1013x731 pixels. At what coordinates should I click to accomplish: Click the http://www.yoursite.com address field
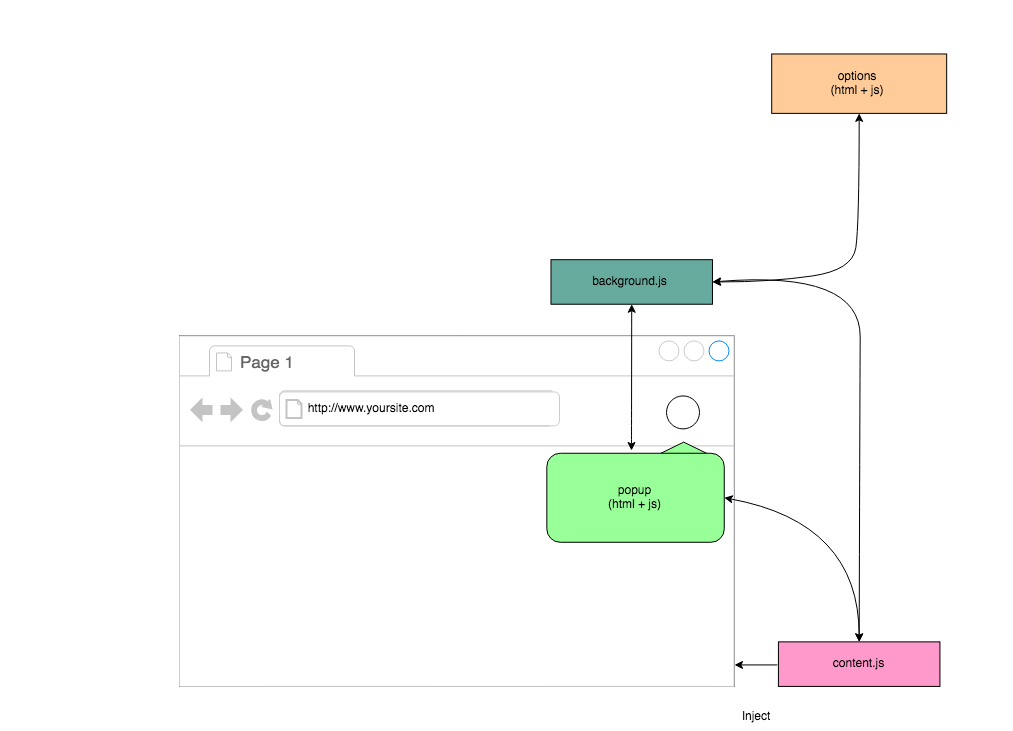tap(419, 408)
